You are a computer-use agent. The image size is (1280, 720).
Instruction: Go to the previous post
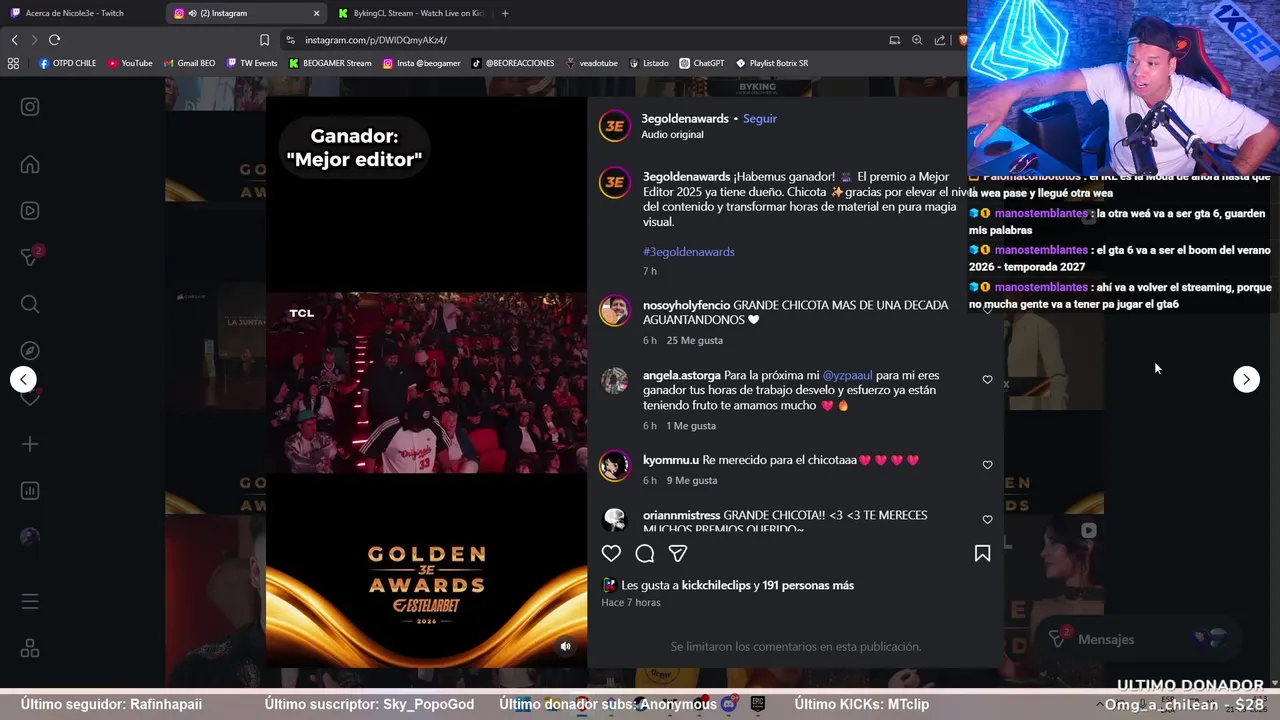(x=23, y=379)
